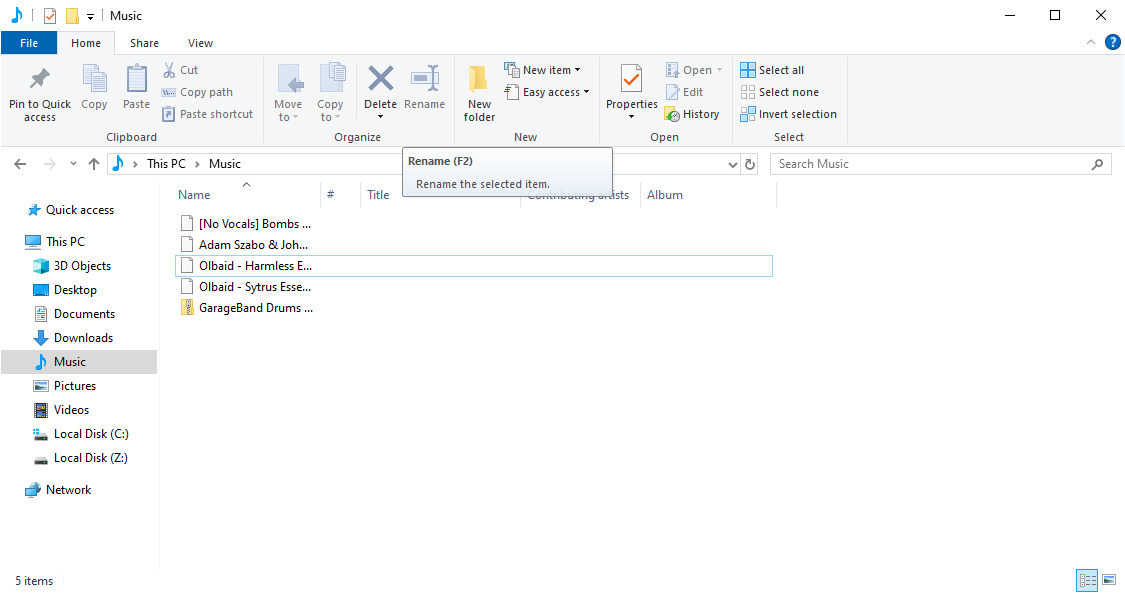1125x593 pixels.
Task: Click the History icon in Open group
Action: pos(672,114)
